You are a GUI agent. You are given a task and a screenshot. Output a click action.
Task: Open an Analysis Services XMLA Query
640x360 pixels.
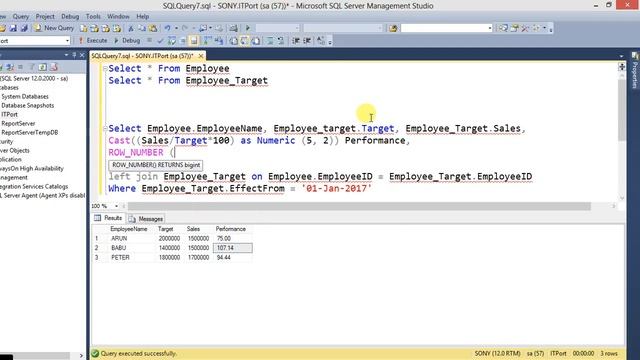click(x=117, y=28)
